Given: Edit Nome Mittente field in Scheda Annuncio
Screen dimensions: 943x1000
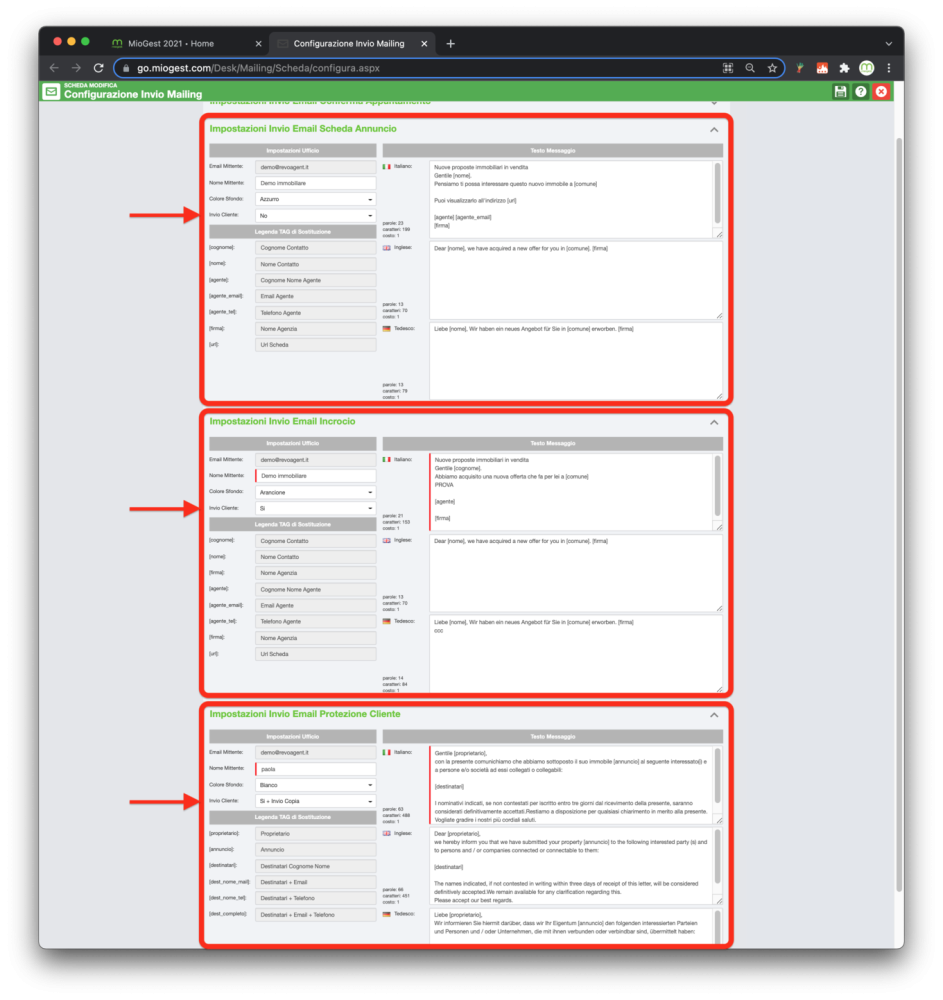Looking at the screenshot, I should 316,183.
